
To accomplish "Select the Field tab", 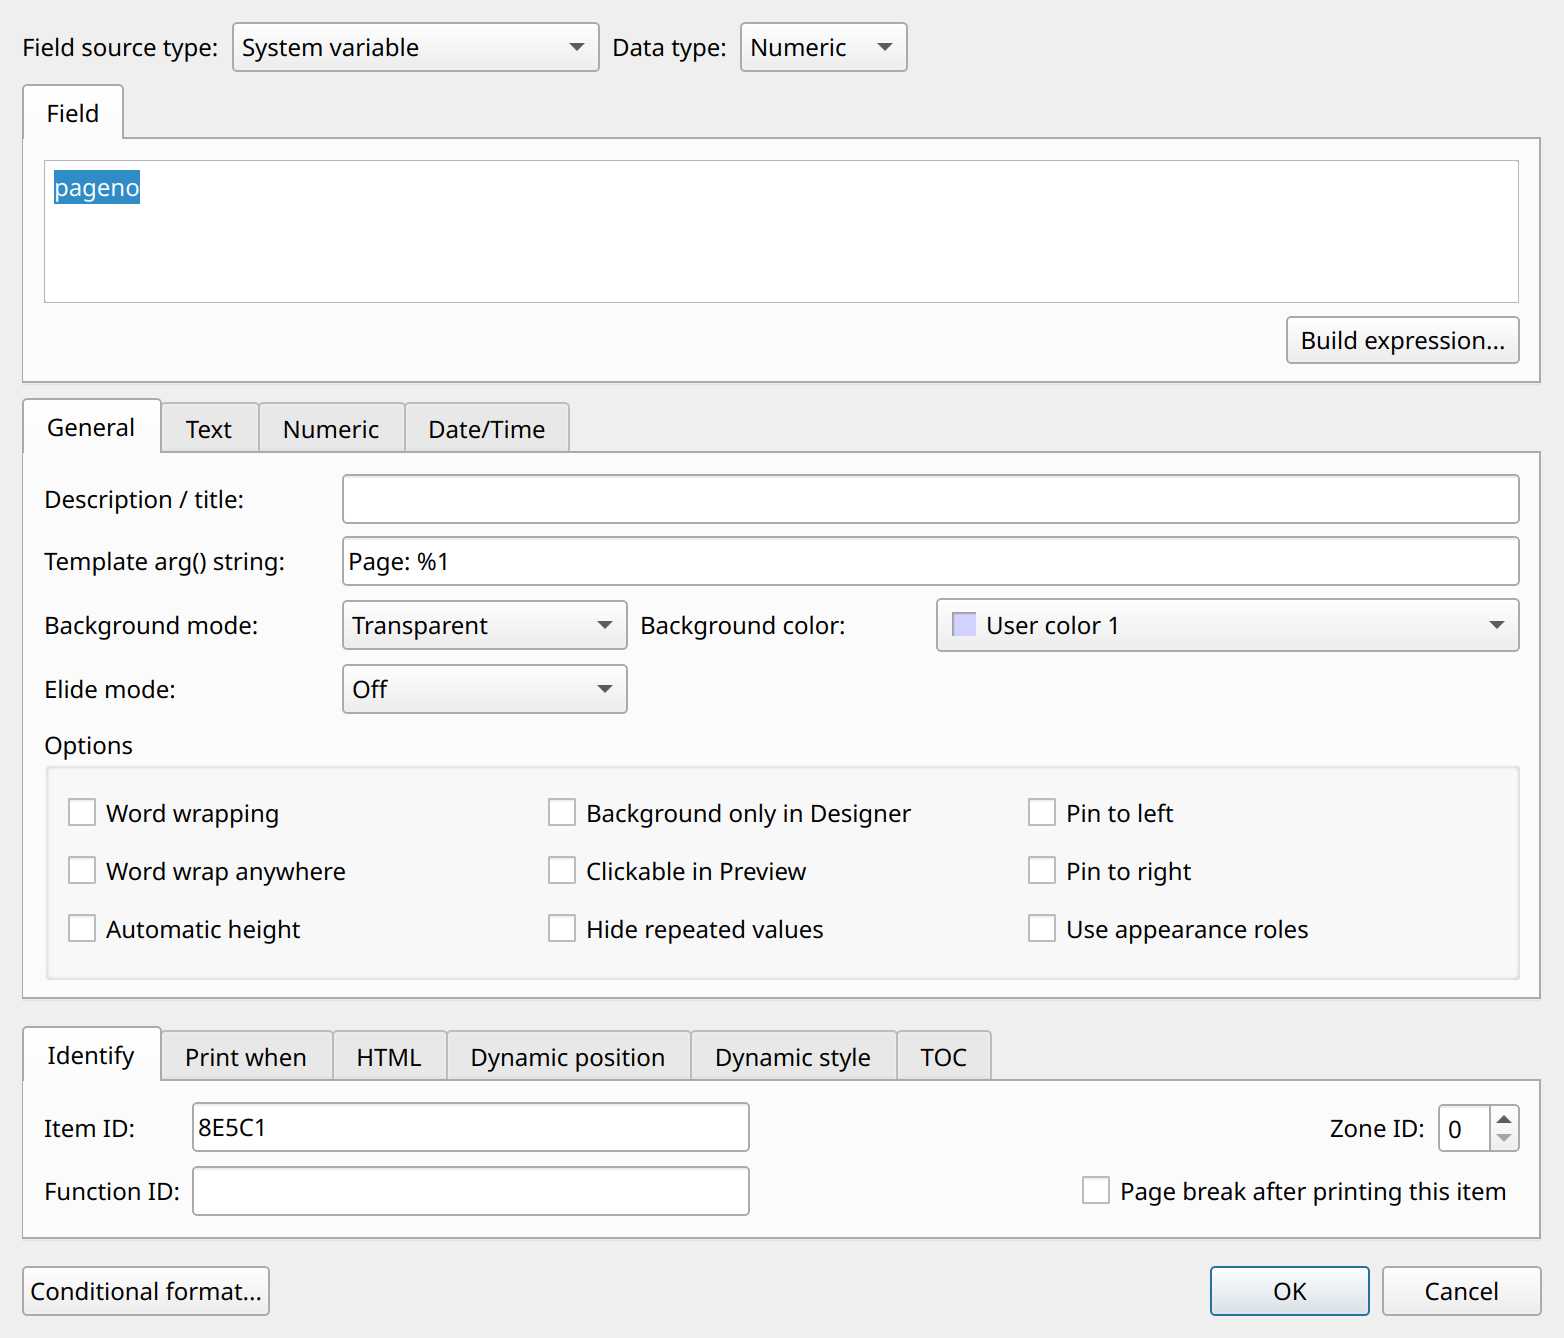I will pos(73,113).
